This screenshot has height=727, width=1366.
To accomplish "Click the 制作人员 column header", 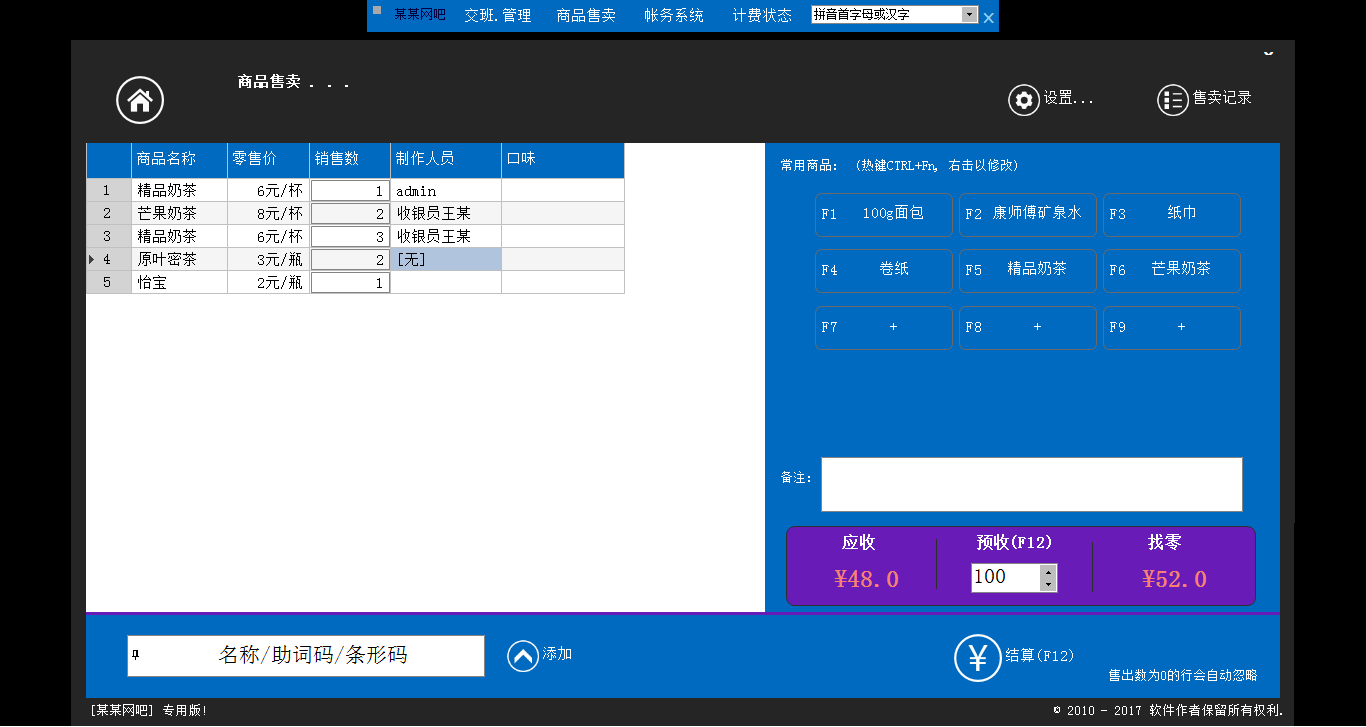I will pos(446,160).
